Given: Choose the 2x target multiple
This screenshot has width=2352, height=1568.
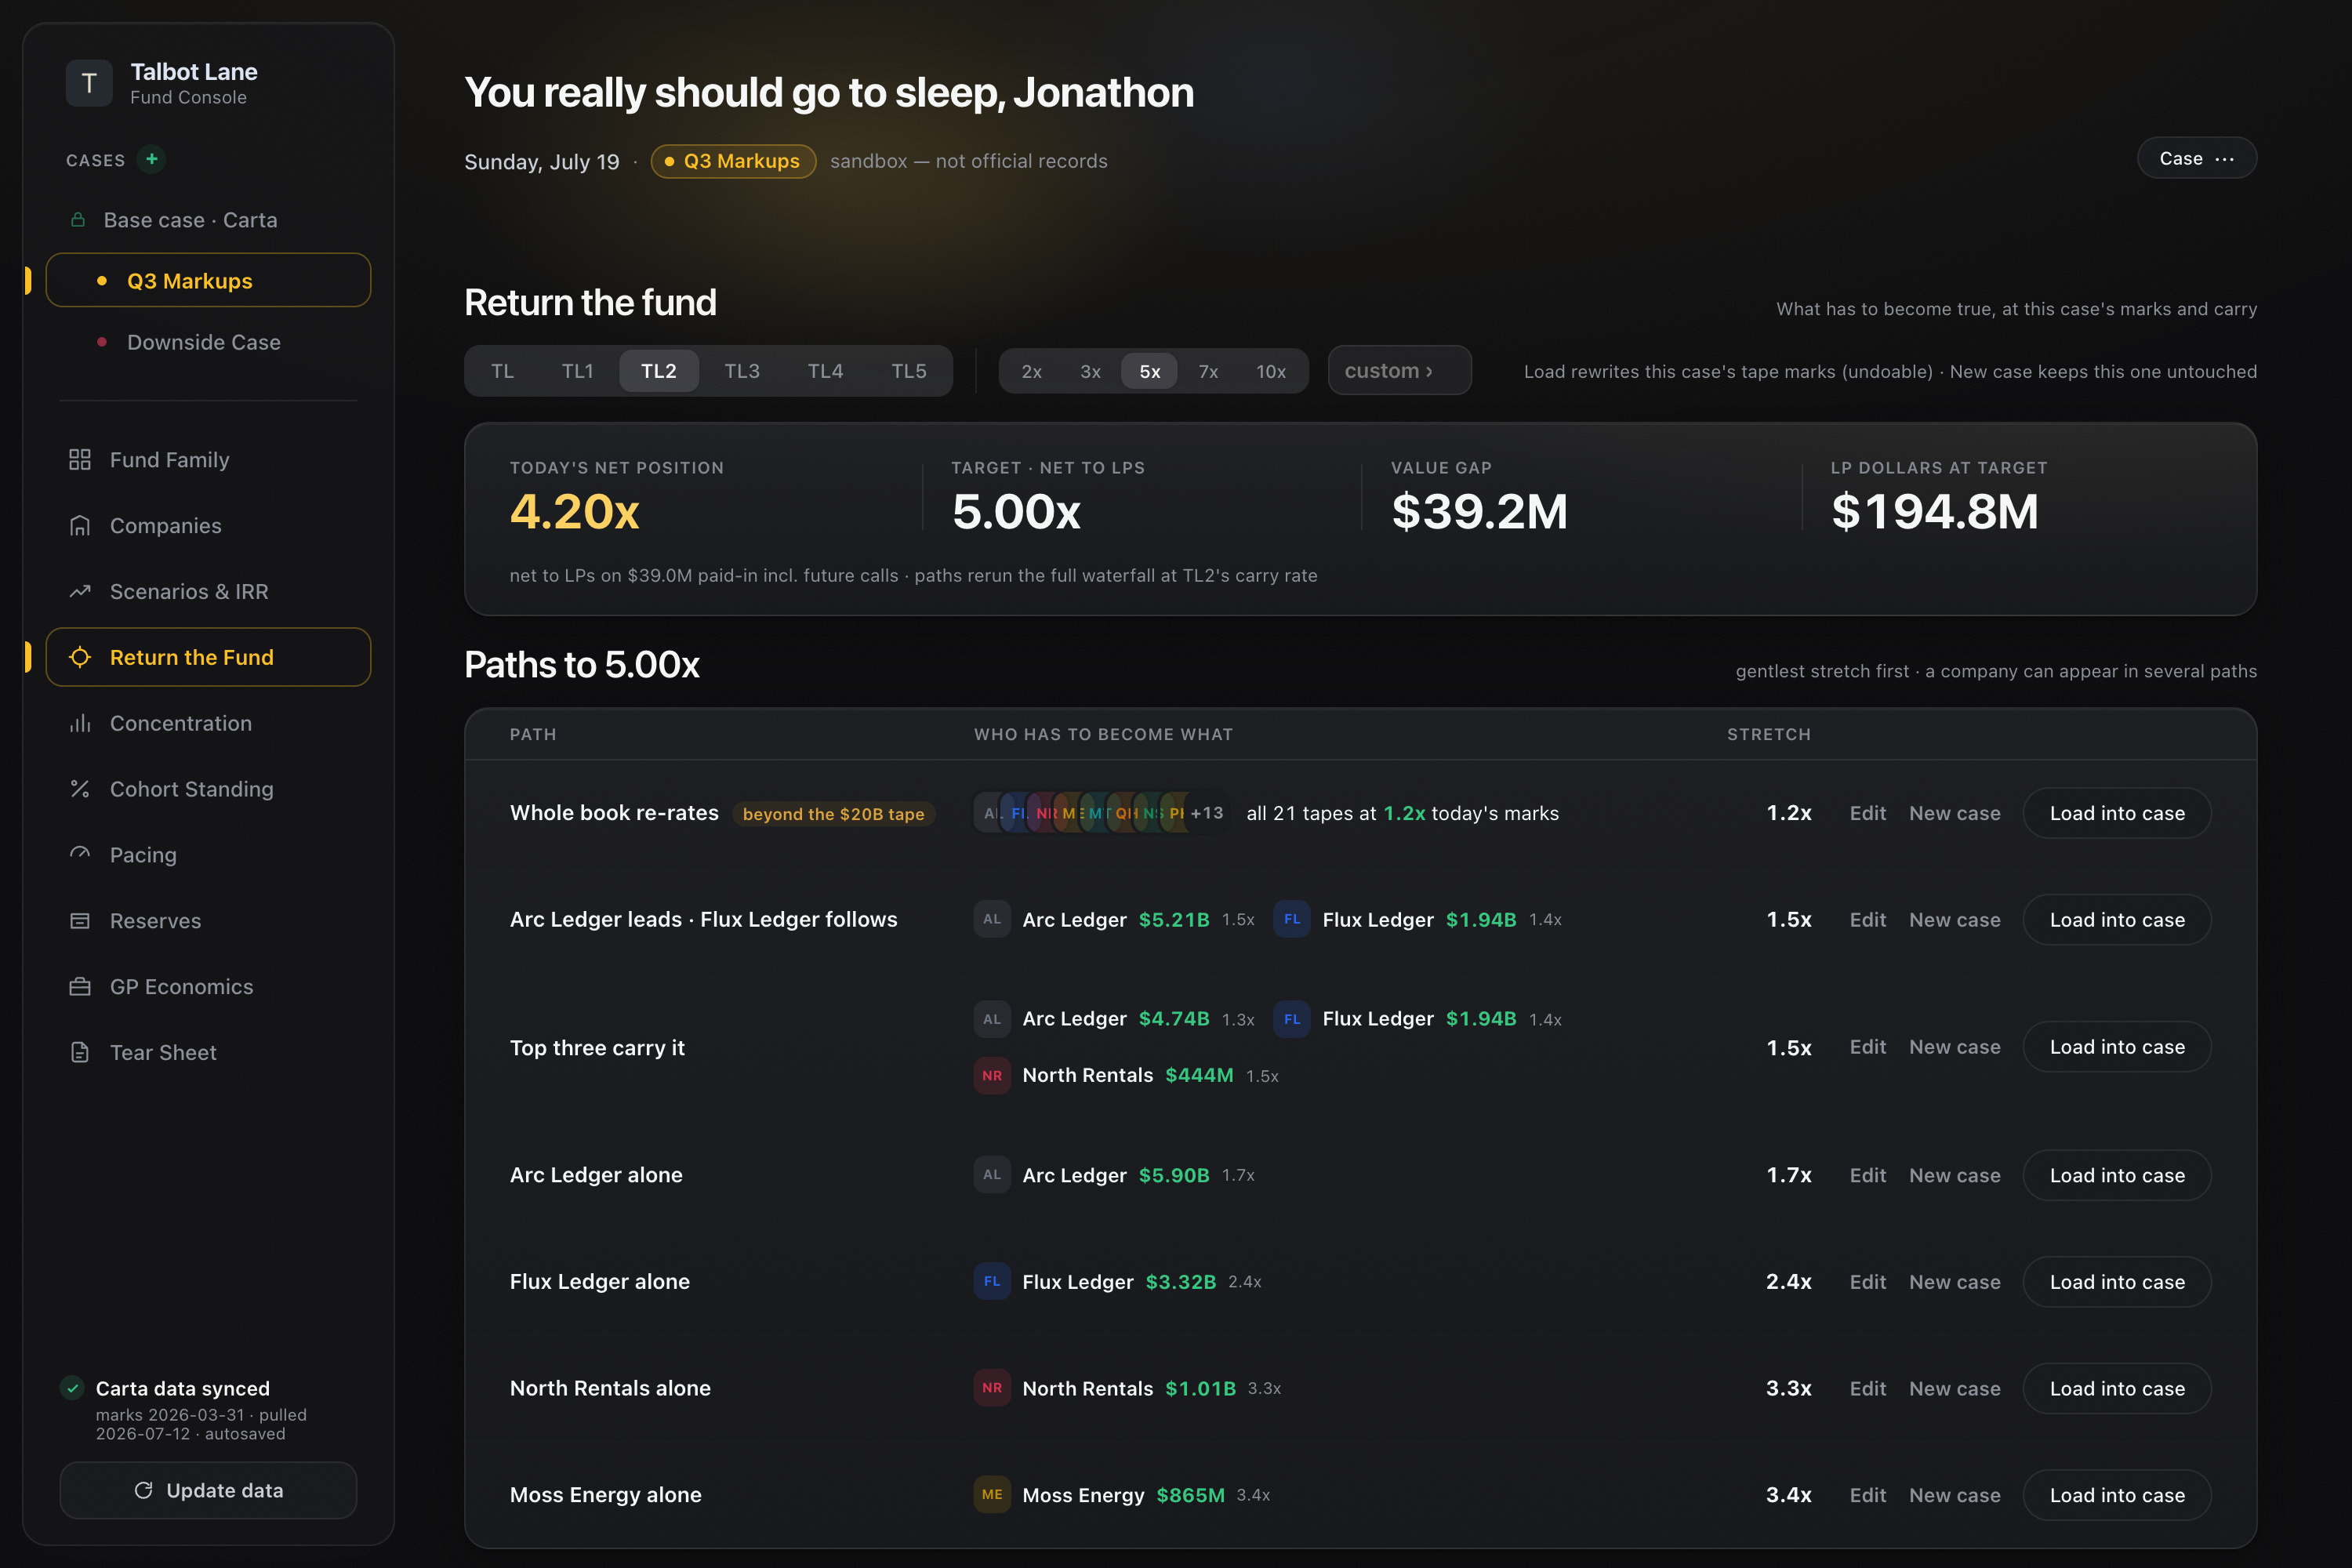Looking at the screenshot, I should click(1032, 372).
